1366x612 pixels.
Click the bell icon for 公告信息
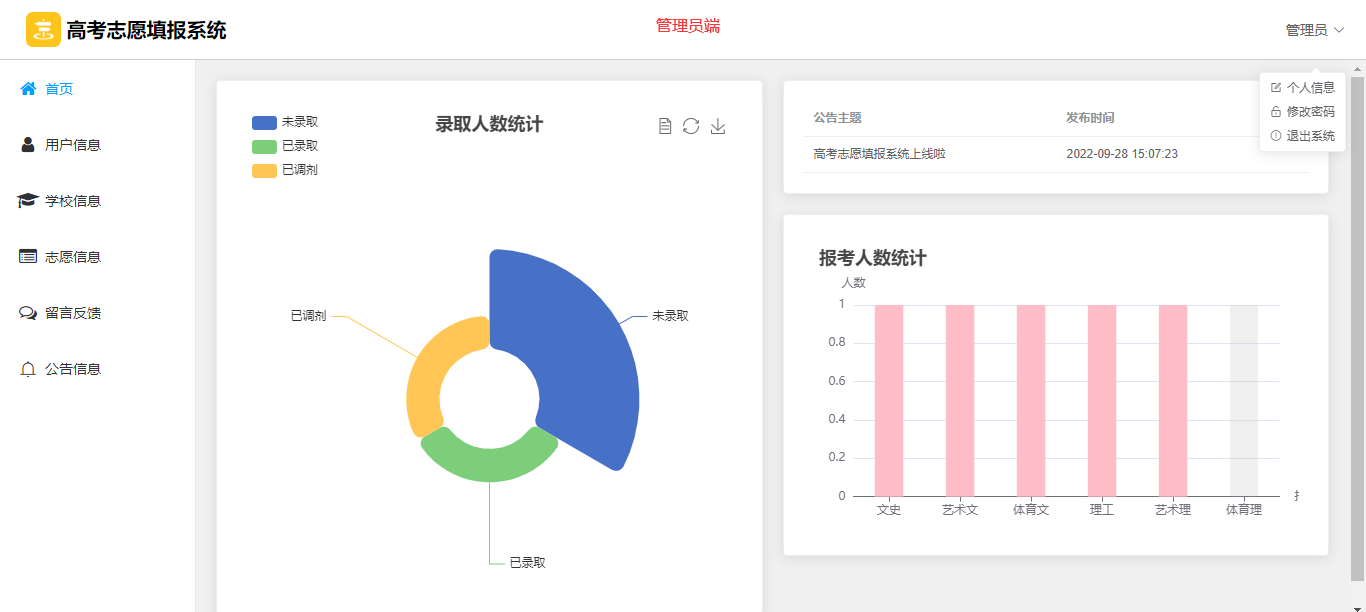tap(28, 369)
